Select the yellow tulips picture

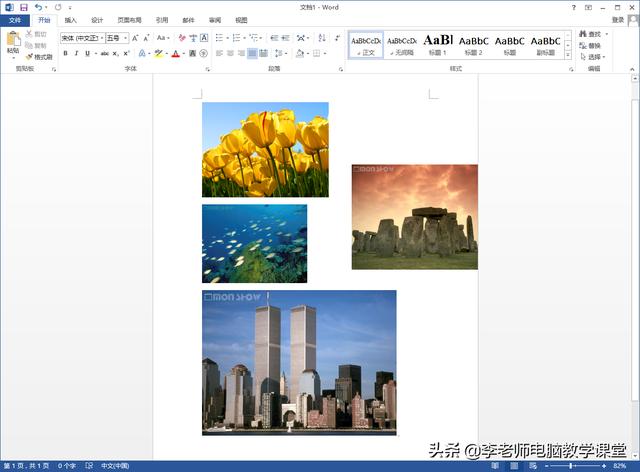[x=265, y=149]
